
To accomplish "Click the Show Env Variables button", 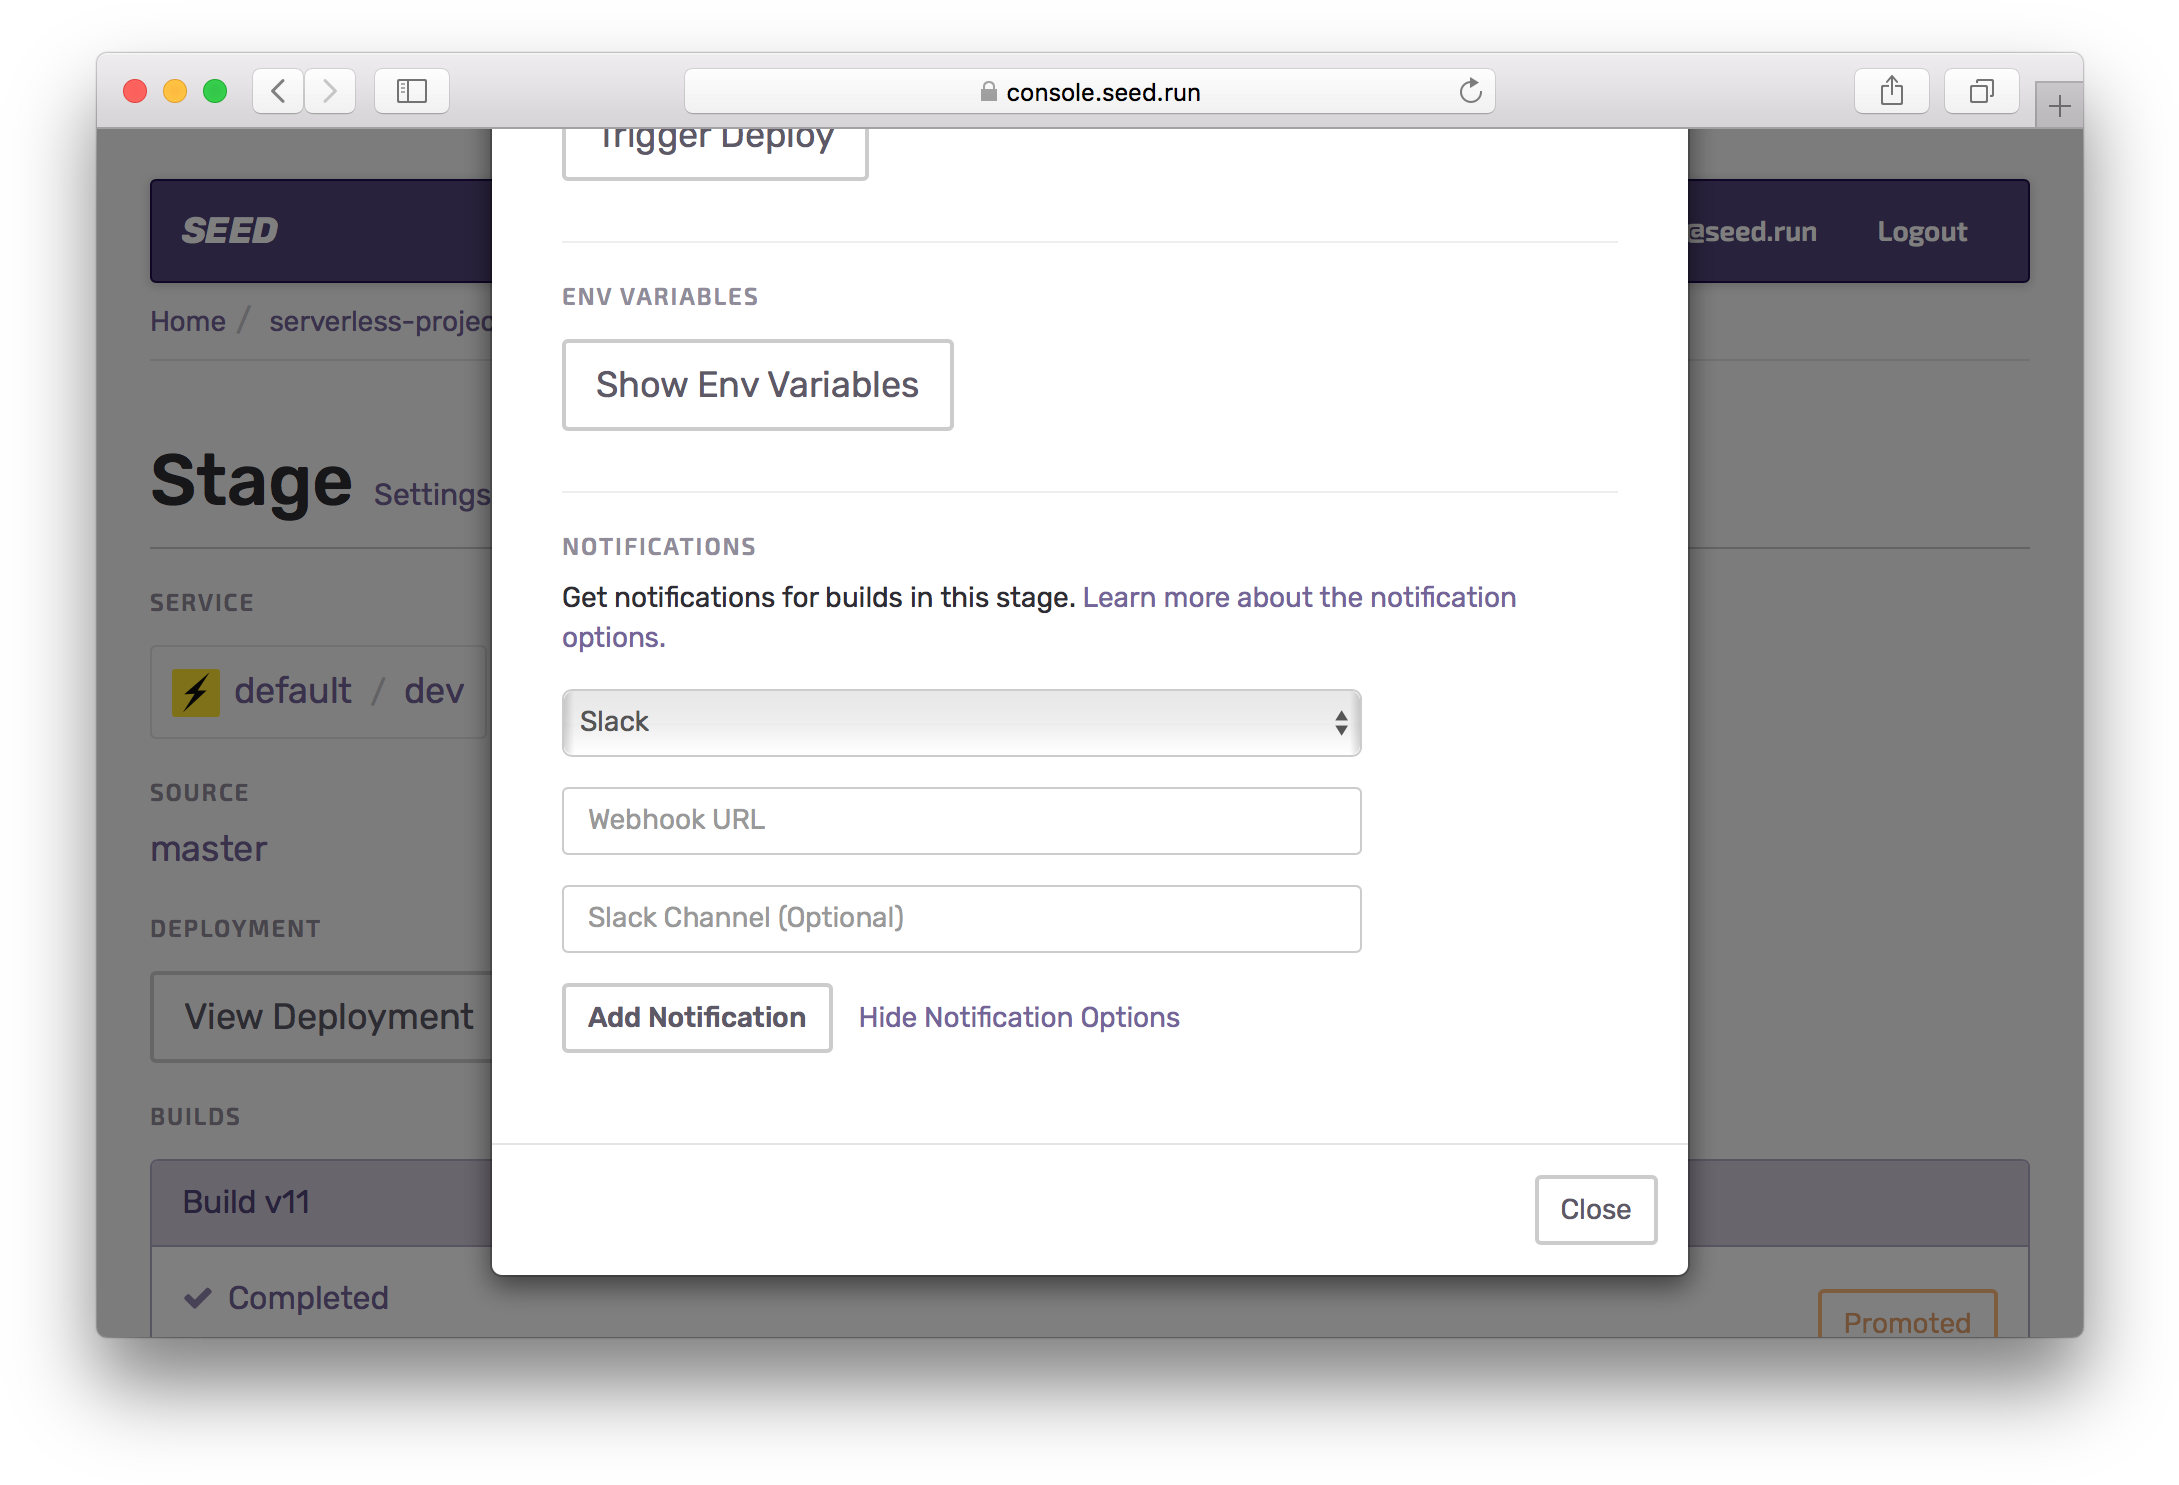I will click(757, 385).
